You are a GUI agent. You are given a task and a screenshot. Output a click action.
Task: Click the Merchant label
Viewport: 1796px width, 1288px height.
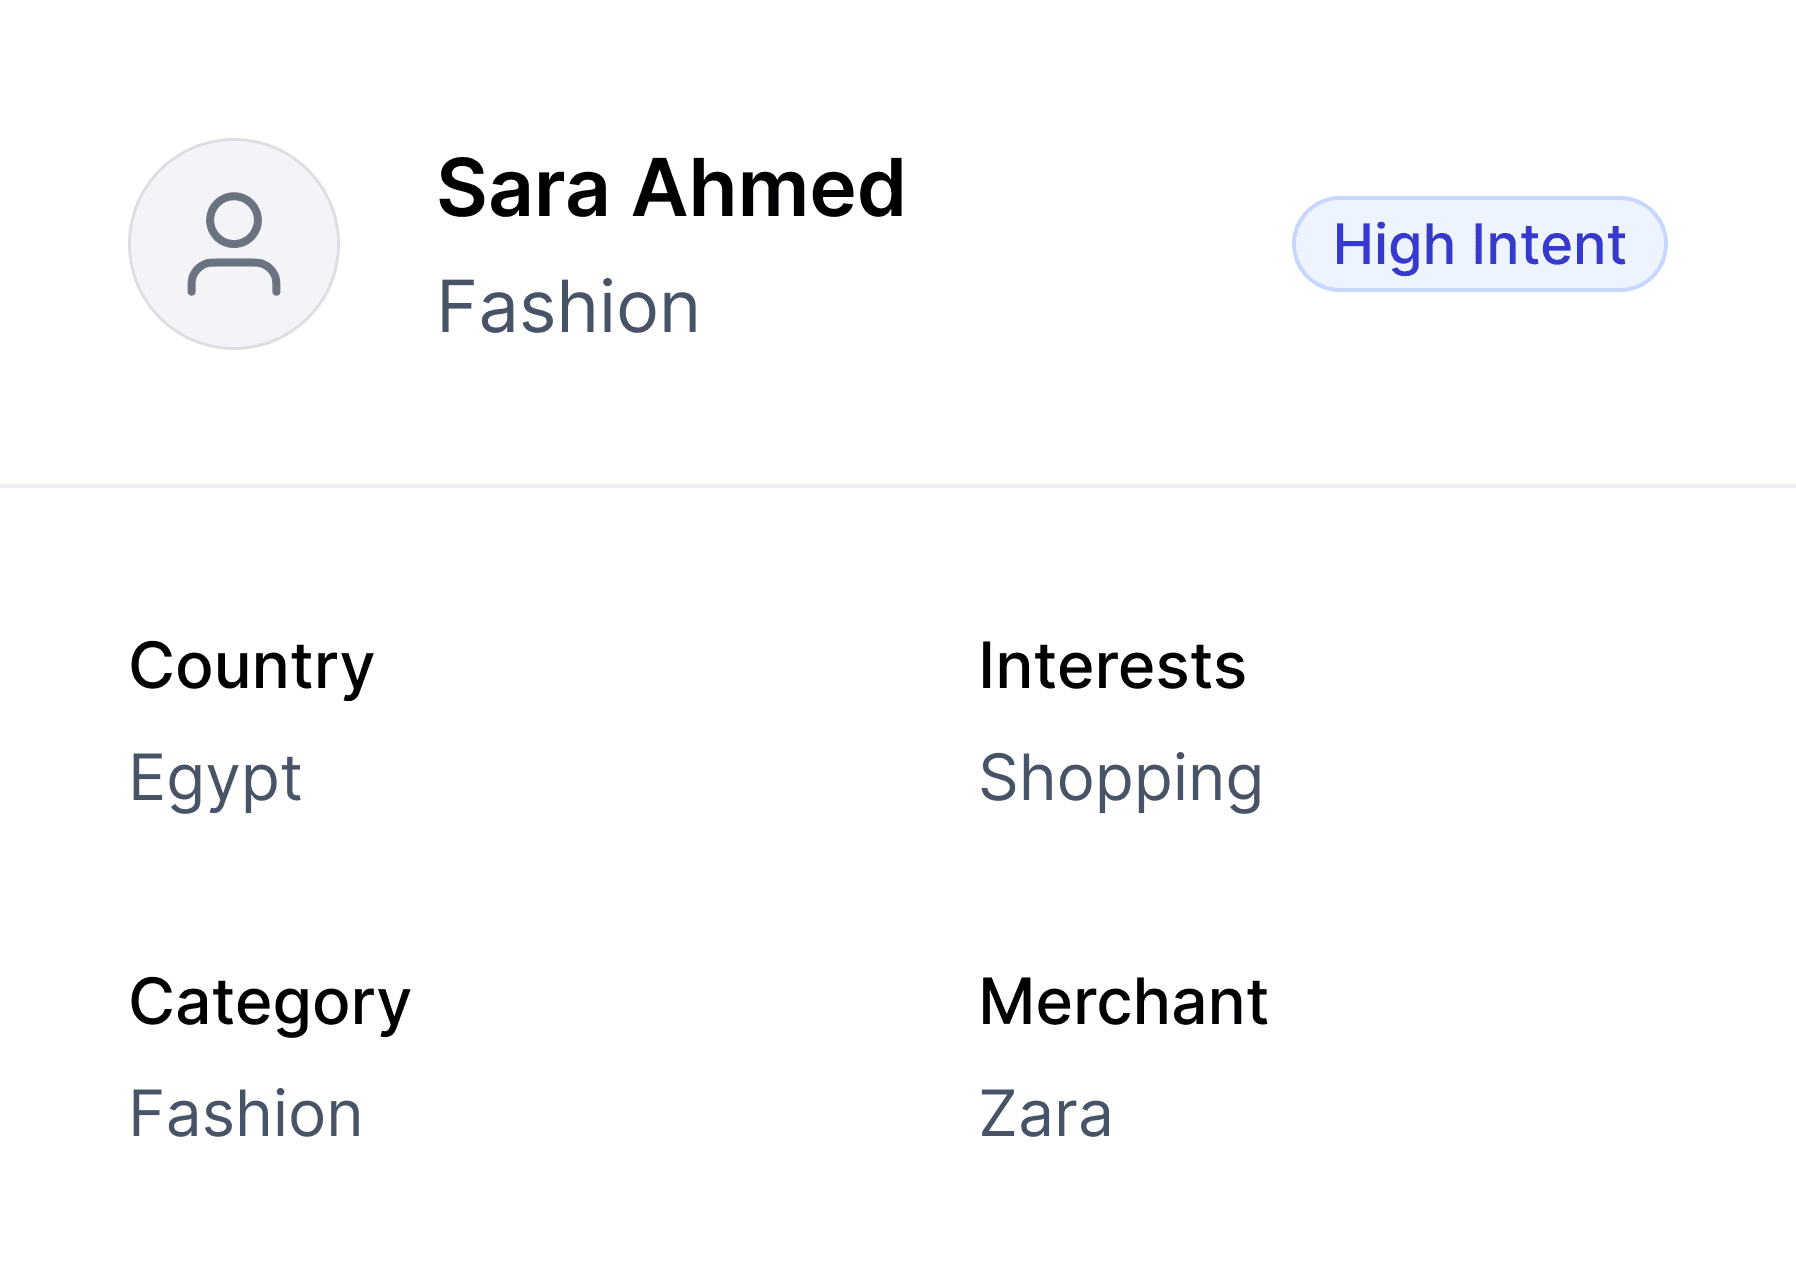click(x=1123, y=1002)
